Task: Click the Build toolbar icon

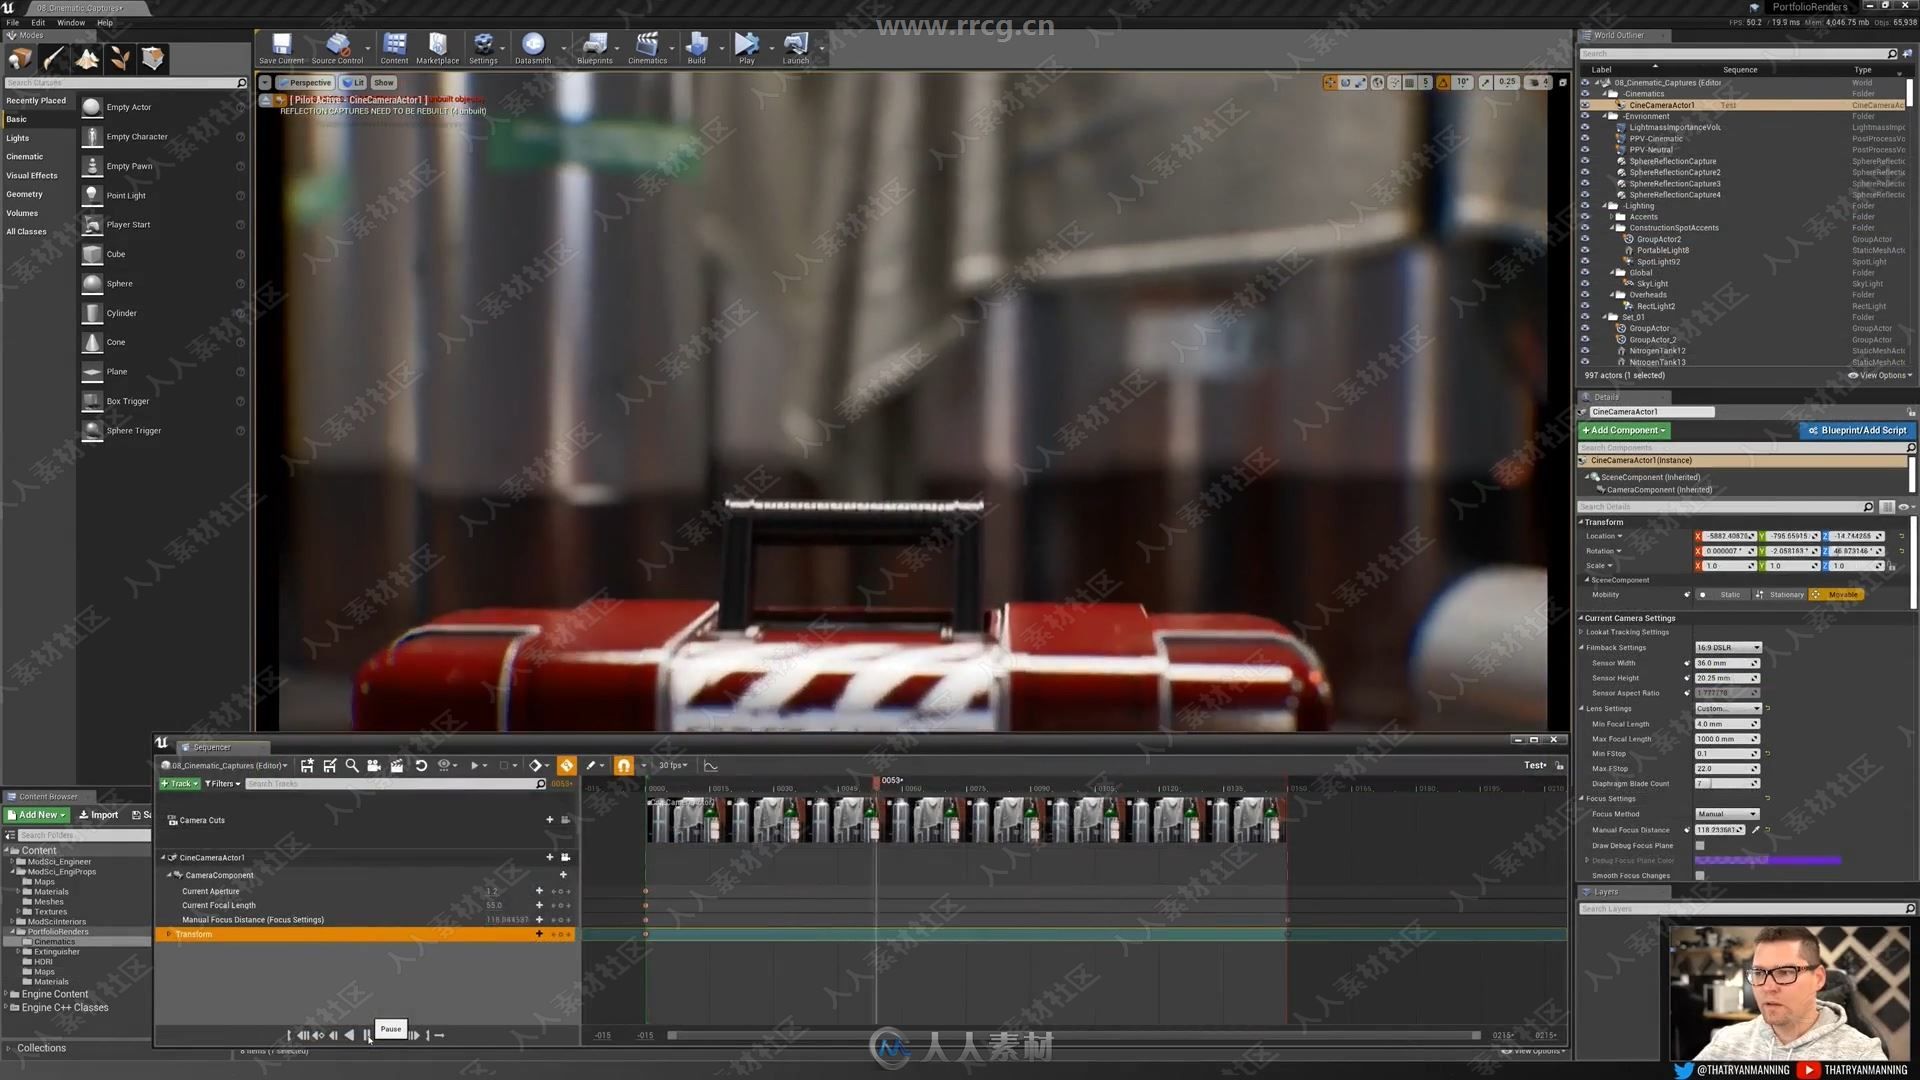Action: (696, 48)
